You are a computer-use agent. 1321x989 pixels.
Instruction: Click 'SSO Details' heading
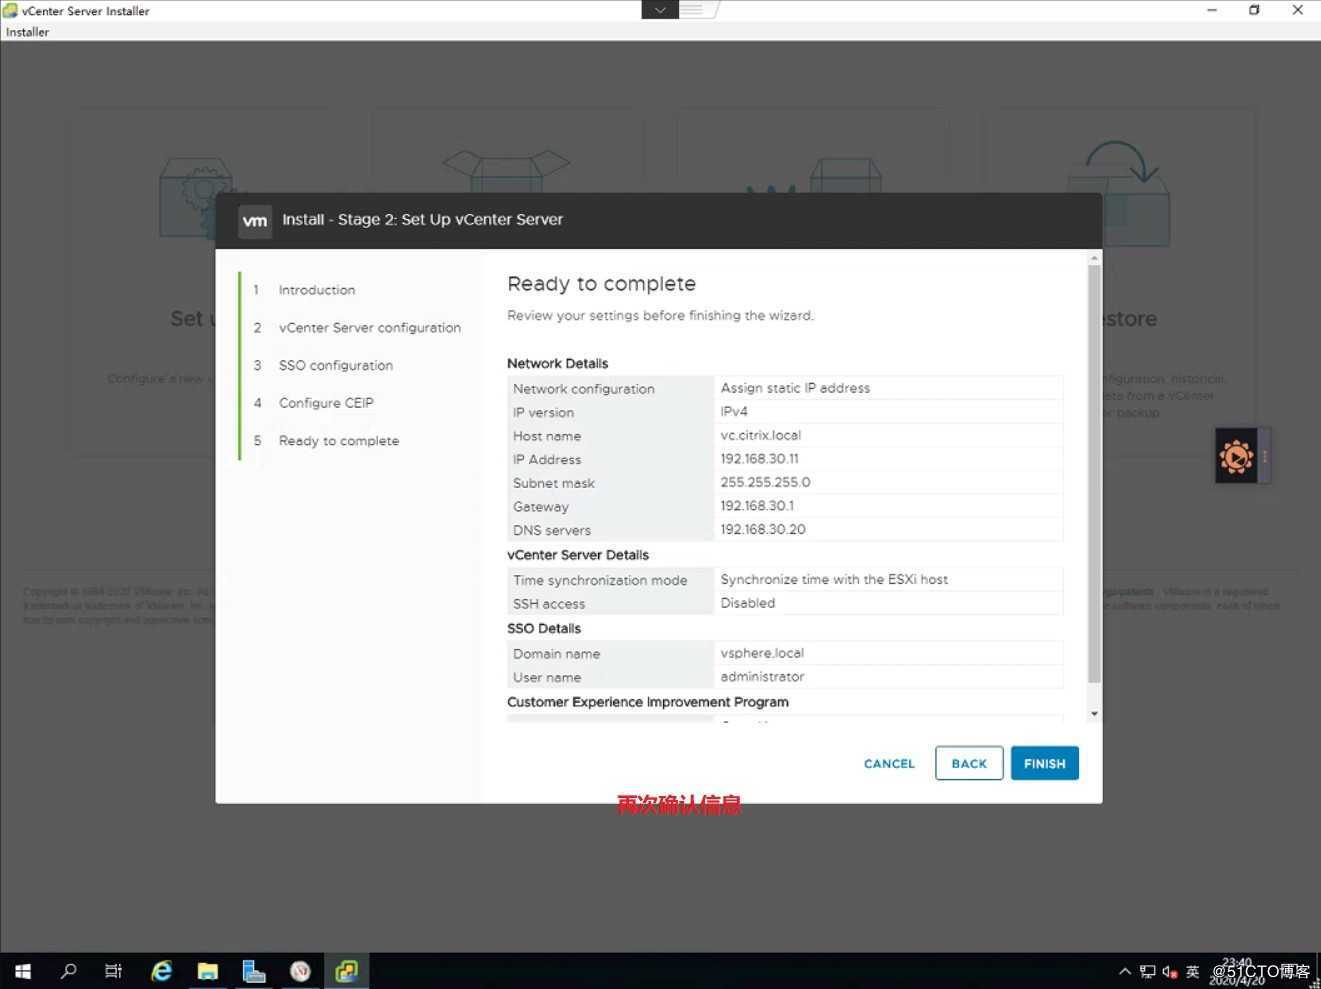click(544, 629)
